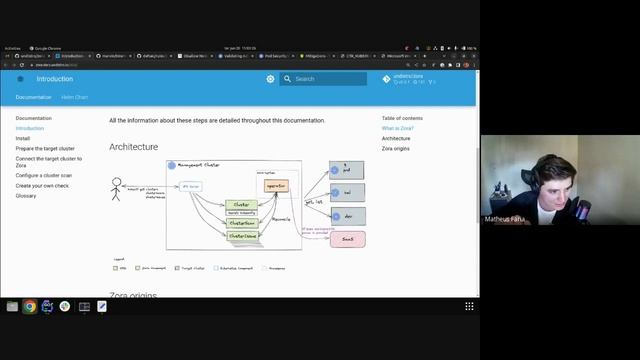The image size is (640, 360).
Task: Click the Architecture heading
Action: point(133,147)
